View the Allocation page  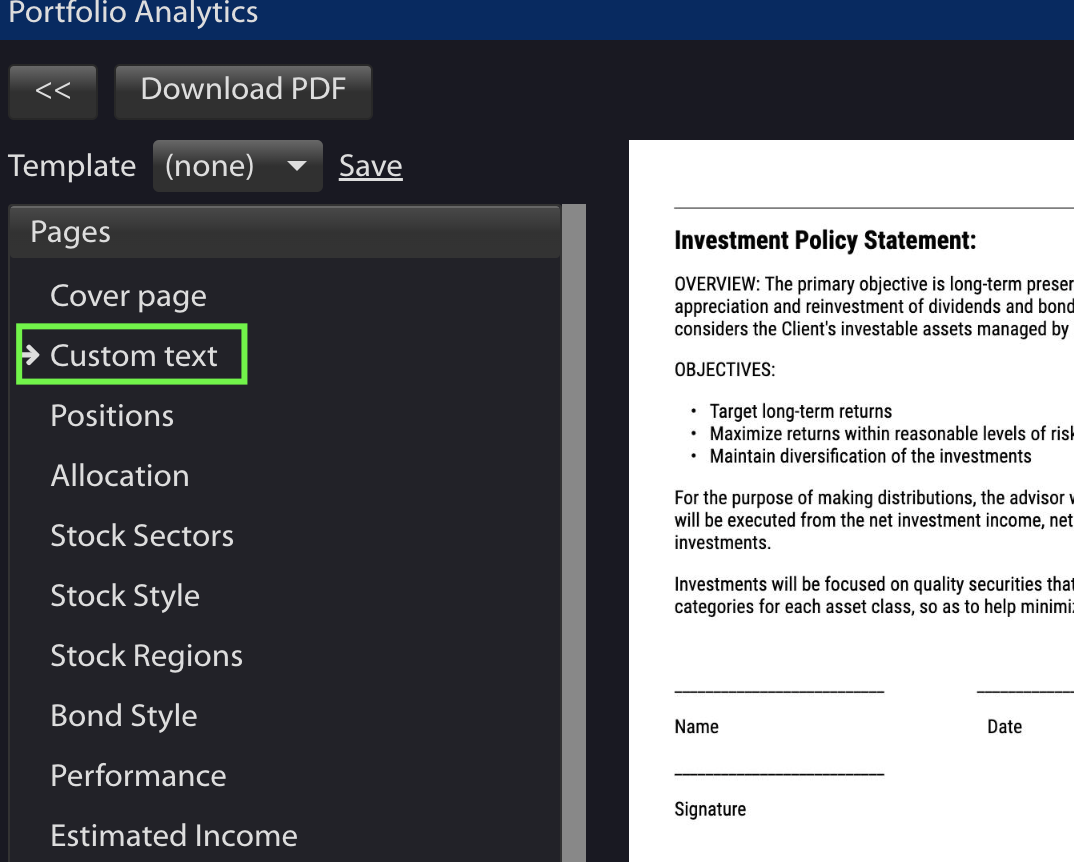[120, 475]
